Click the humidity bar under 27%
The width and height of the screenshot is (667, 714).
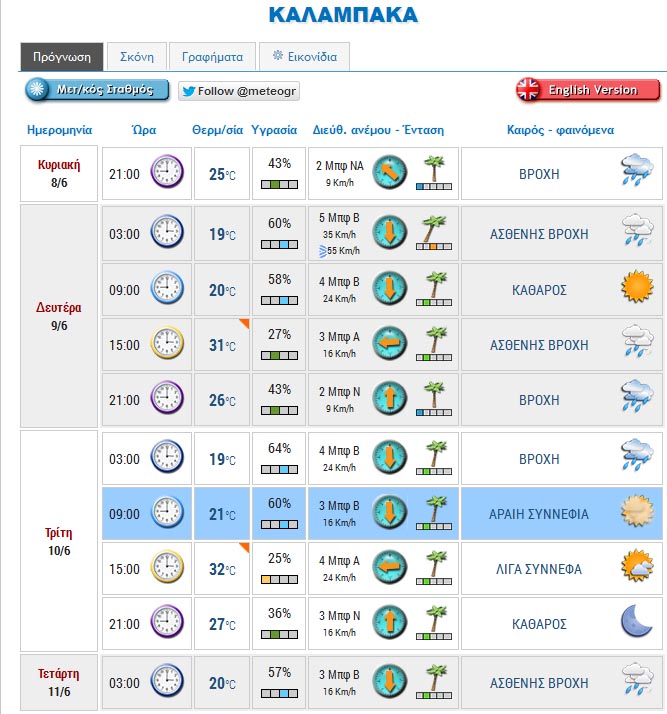279,355
